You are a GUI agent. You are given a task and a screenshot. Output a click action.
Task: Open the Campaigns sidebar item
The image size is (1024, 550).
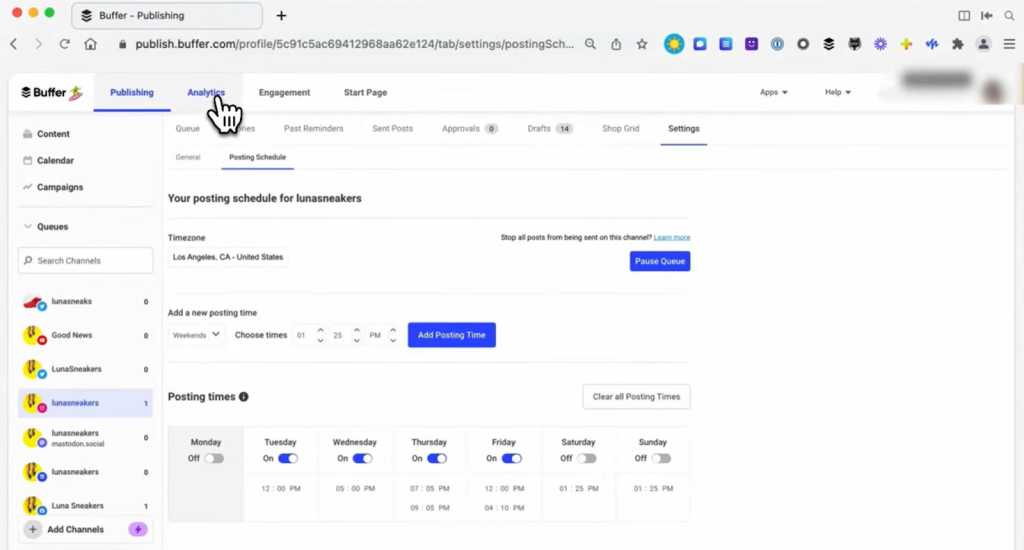click(x=59, y=187)
